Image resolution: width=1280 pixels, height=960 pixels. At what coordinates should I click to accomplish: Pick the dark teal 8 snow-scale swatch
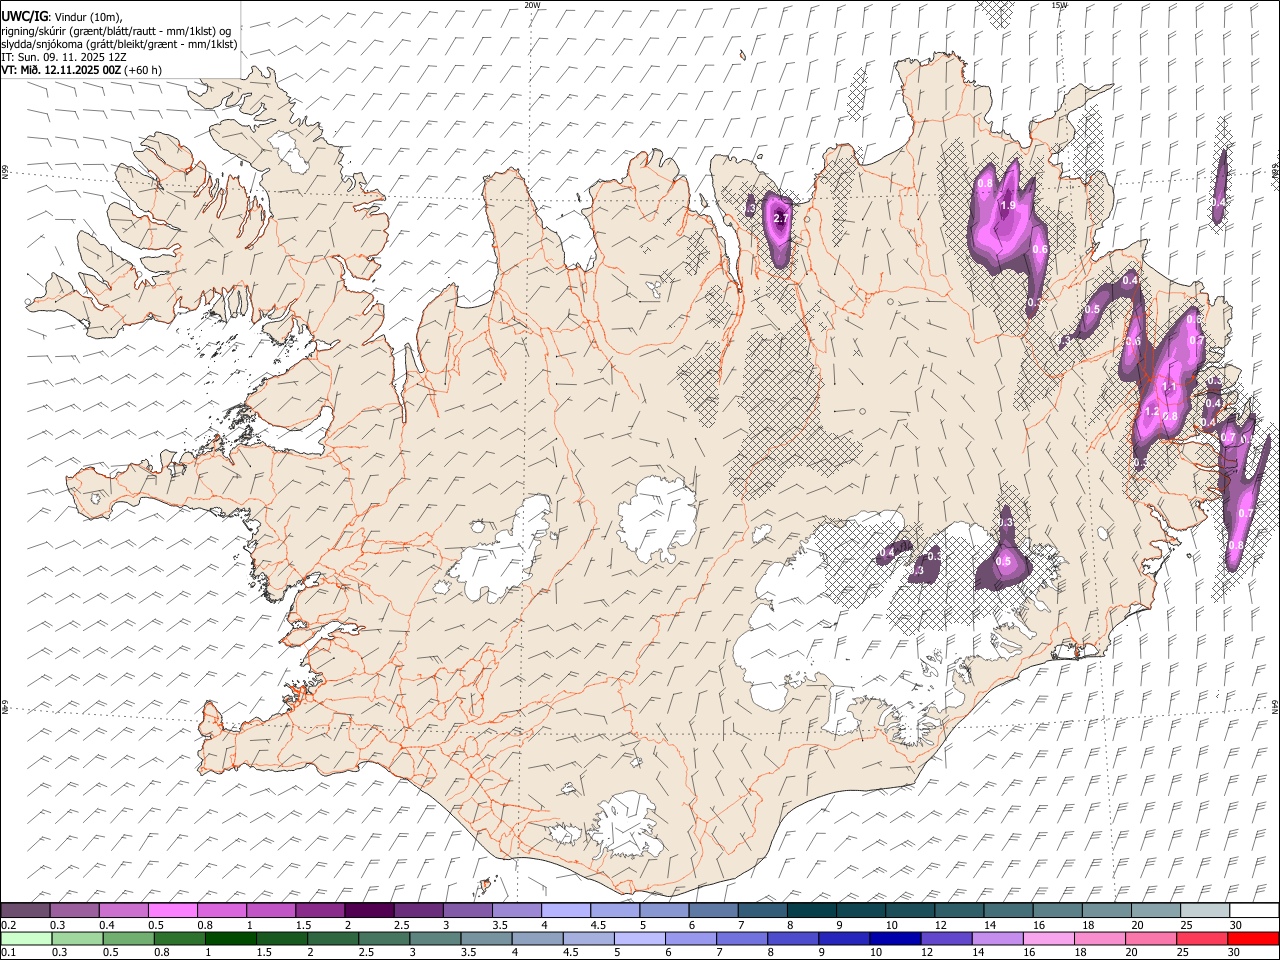[x=811, y=910]
